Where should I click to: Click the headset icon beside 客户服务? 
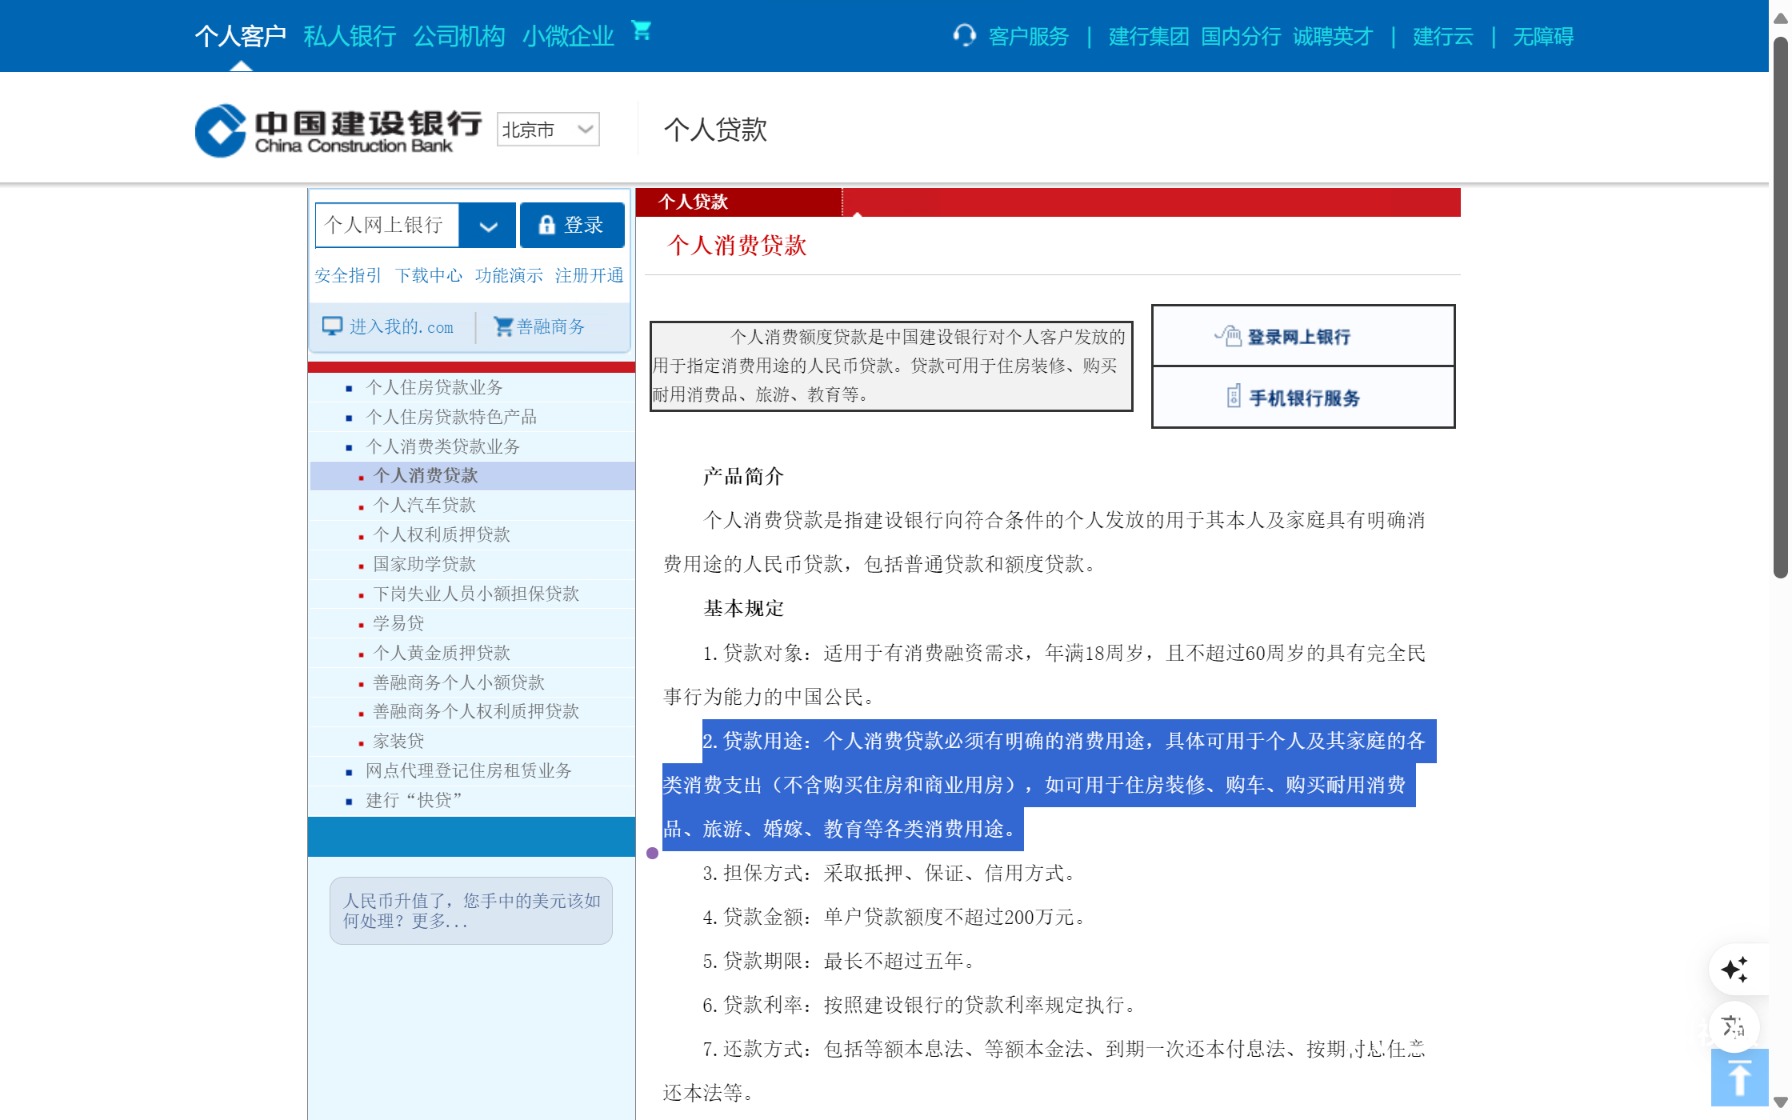click(x=963, y=36)
